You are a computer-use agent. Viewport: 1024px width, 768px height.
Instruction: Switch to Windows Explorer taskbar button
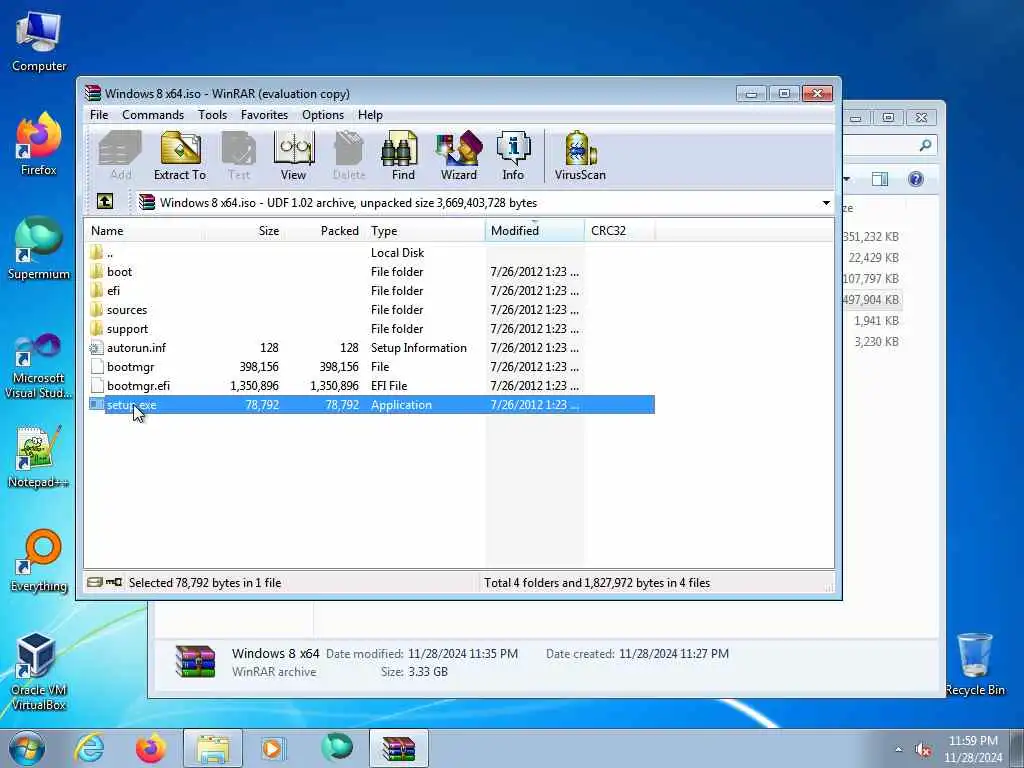(x=212, y=748)
